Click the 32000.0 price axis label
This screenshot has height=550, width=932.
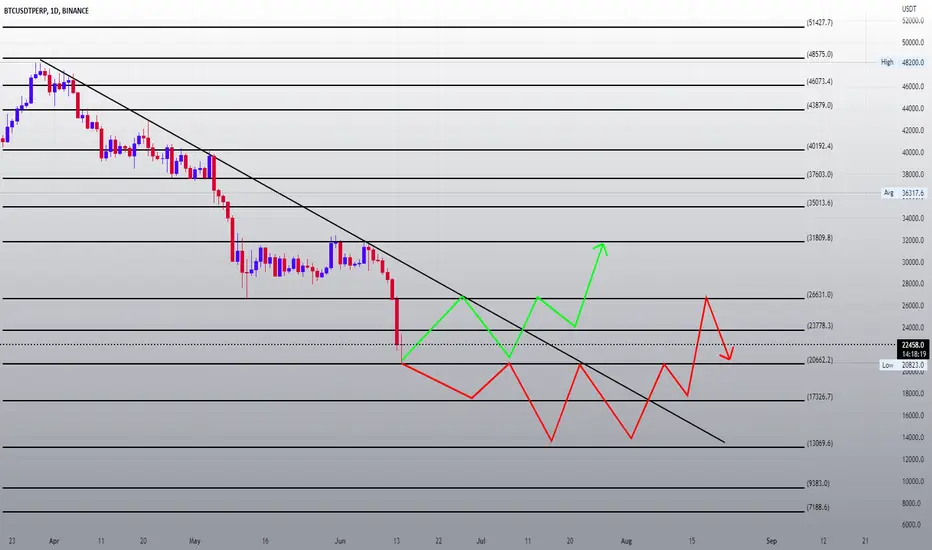(x=913, y=241)
